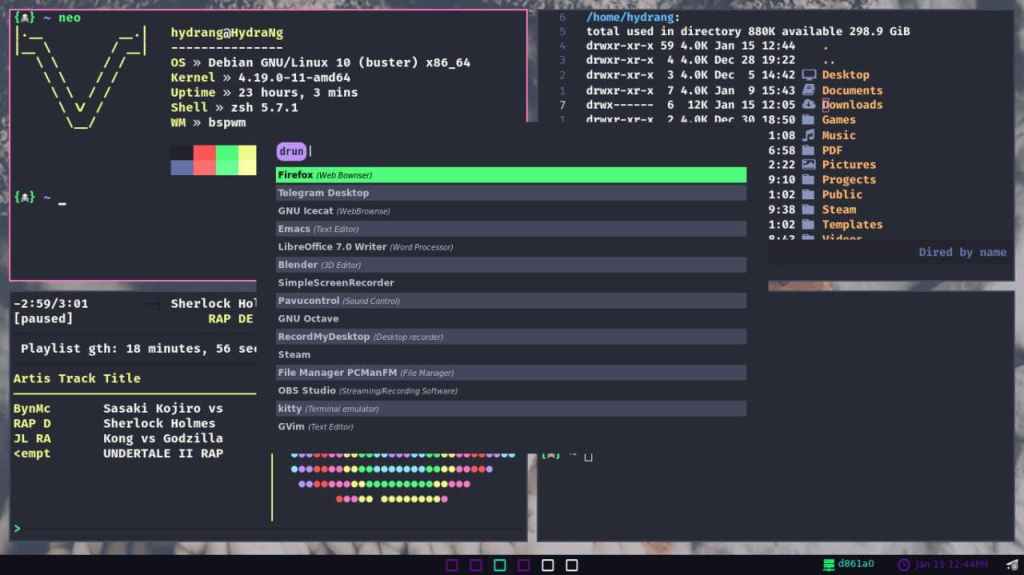The height and width of the screenshot is (575, 1024).
Task: Open the Steam directory in Dired
Action: (x=838, y=210)
